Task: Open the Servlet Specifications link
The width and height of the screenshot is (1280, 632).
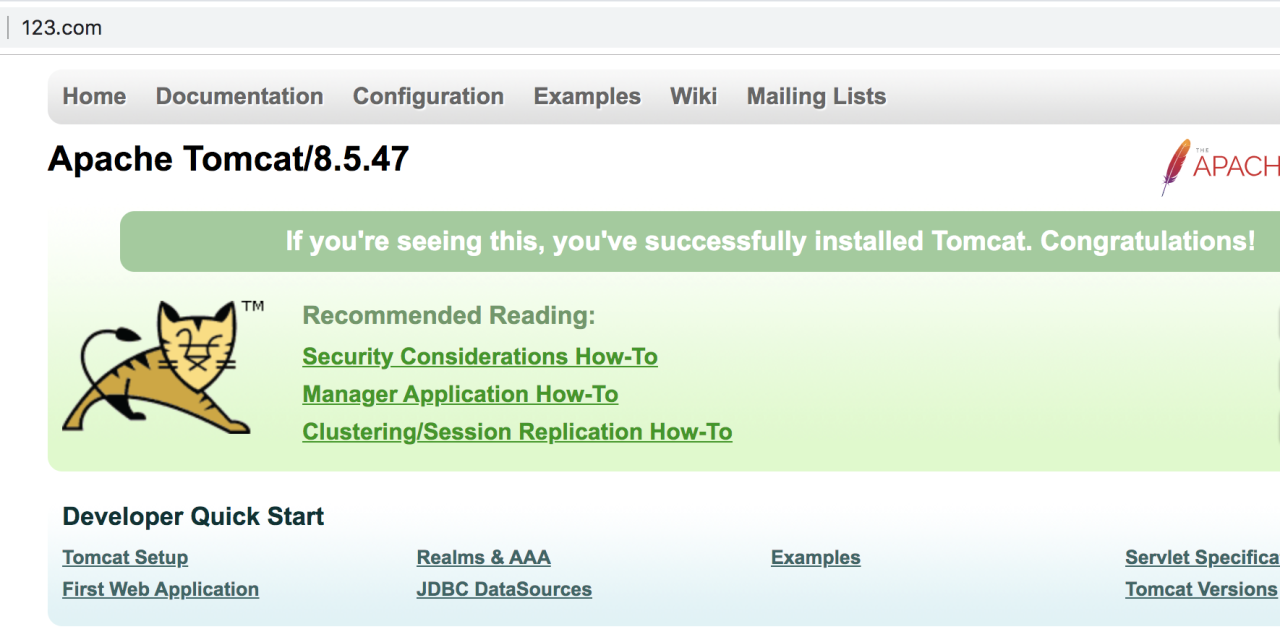Action: pos(1202,558)
